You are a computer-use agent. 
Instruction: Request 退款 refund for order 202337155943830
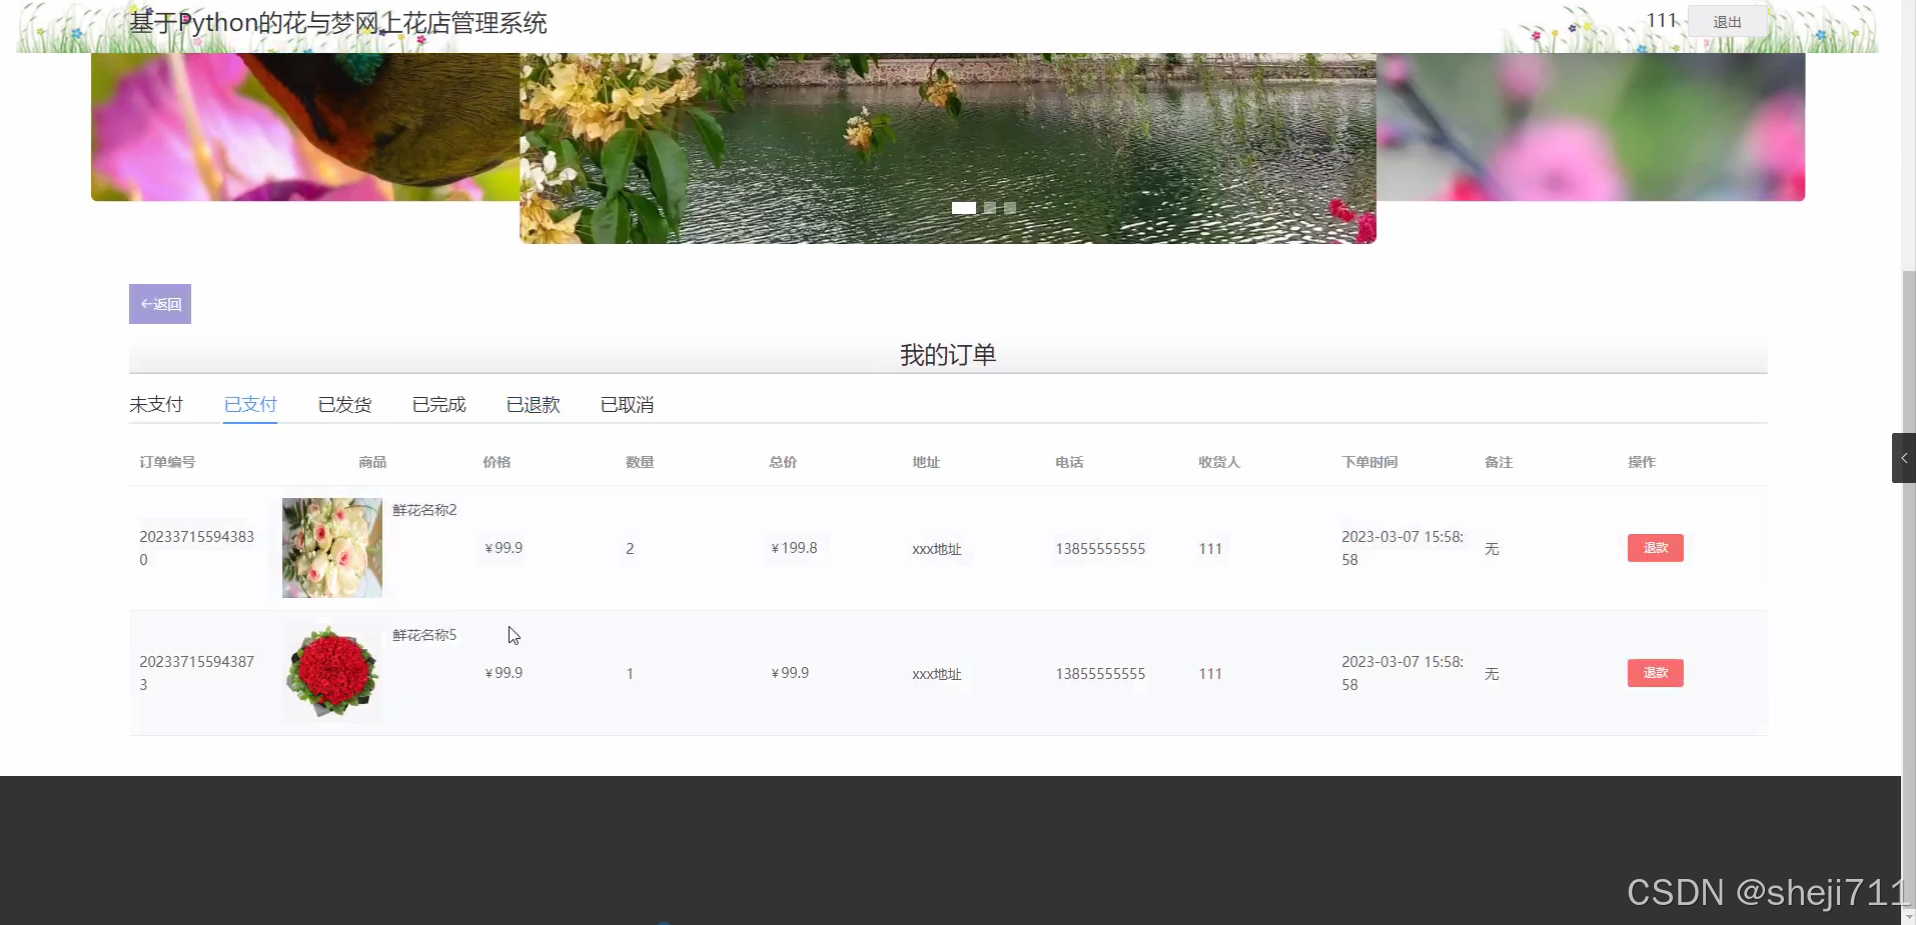[1654, 547]
